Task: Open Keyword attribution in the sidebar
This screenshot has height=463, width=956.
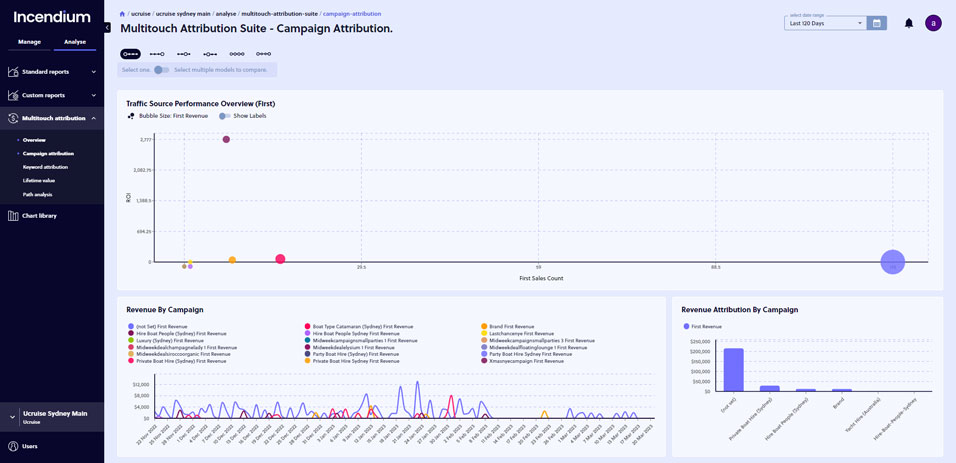Action: [x=45, y=167]
